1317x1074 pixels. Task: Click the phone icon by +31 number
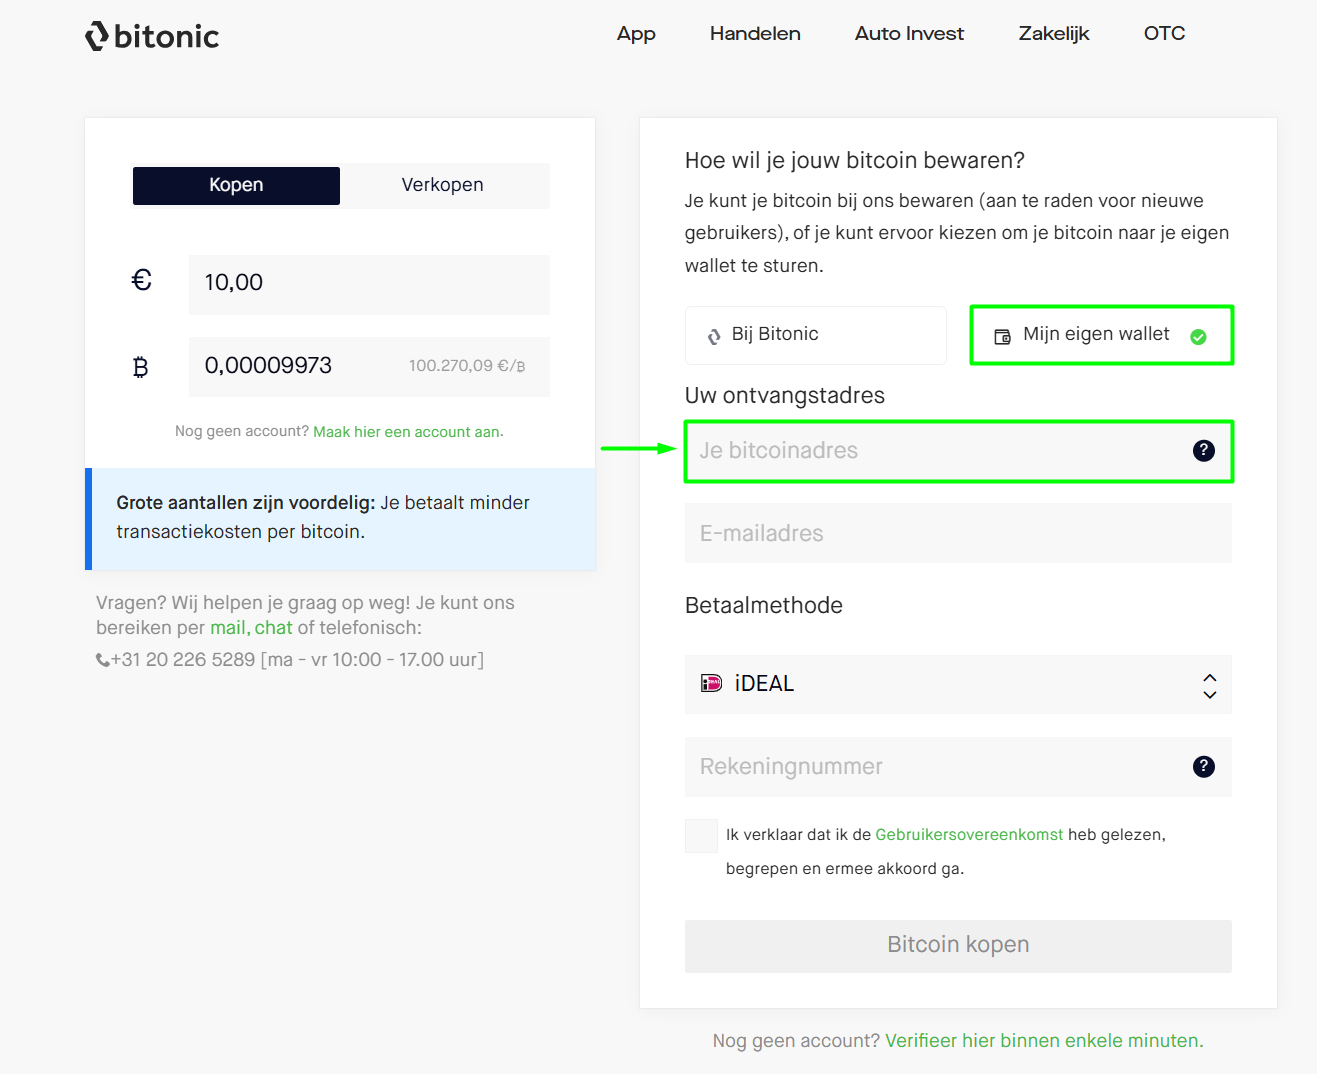102,660
